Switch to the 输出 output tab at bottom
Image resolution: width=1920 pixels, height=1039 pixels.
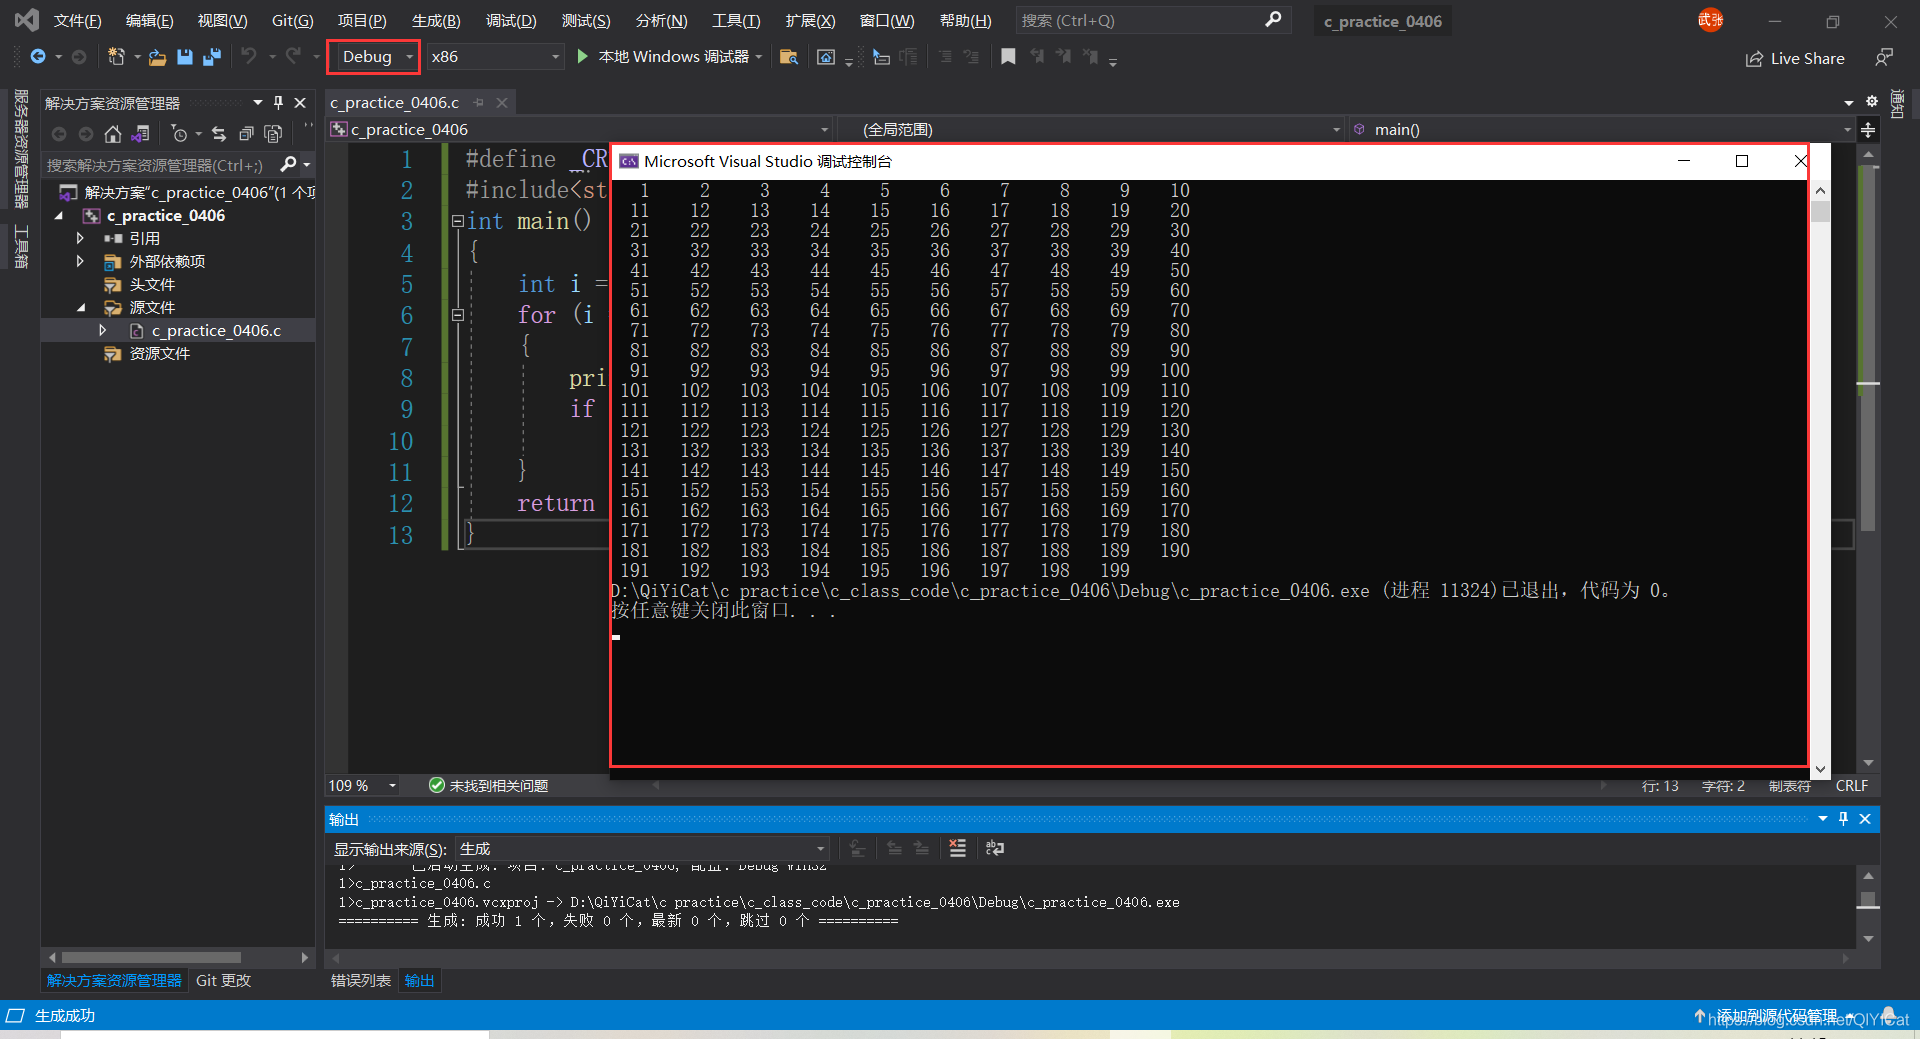tap(420, 981)
